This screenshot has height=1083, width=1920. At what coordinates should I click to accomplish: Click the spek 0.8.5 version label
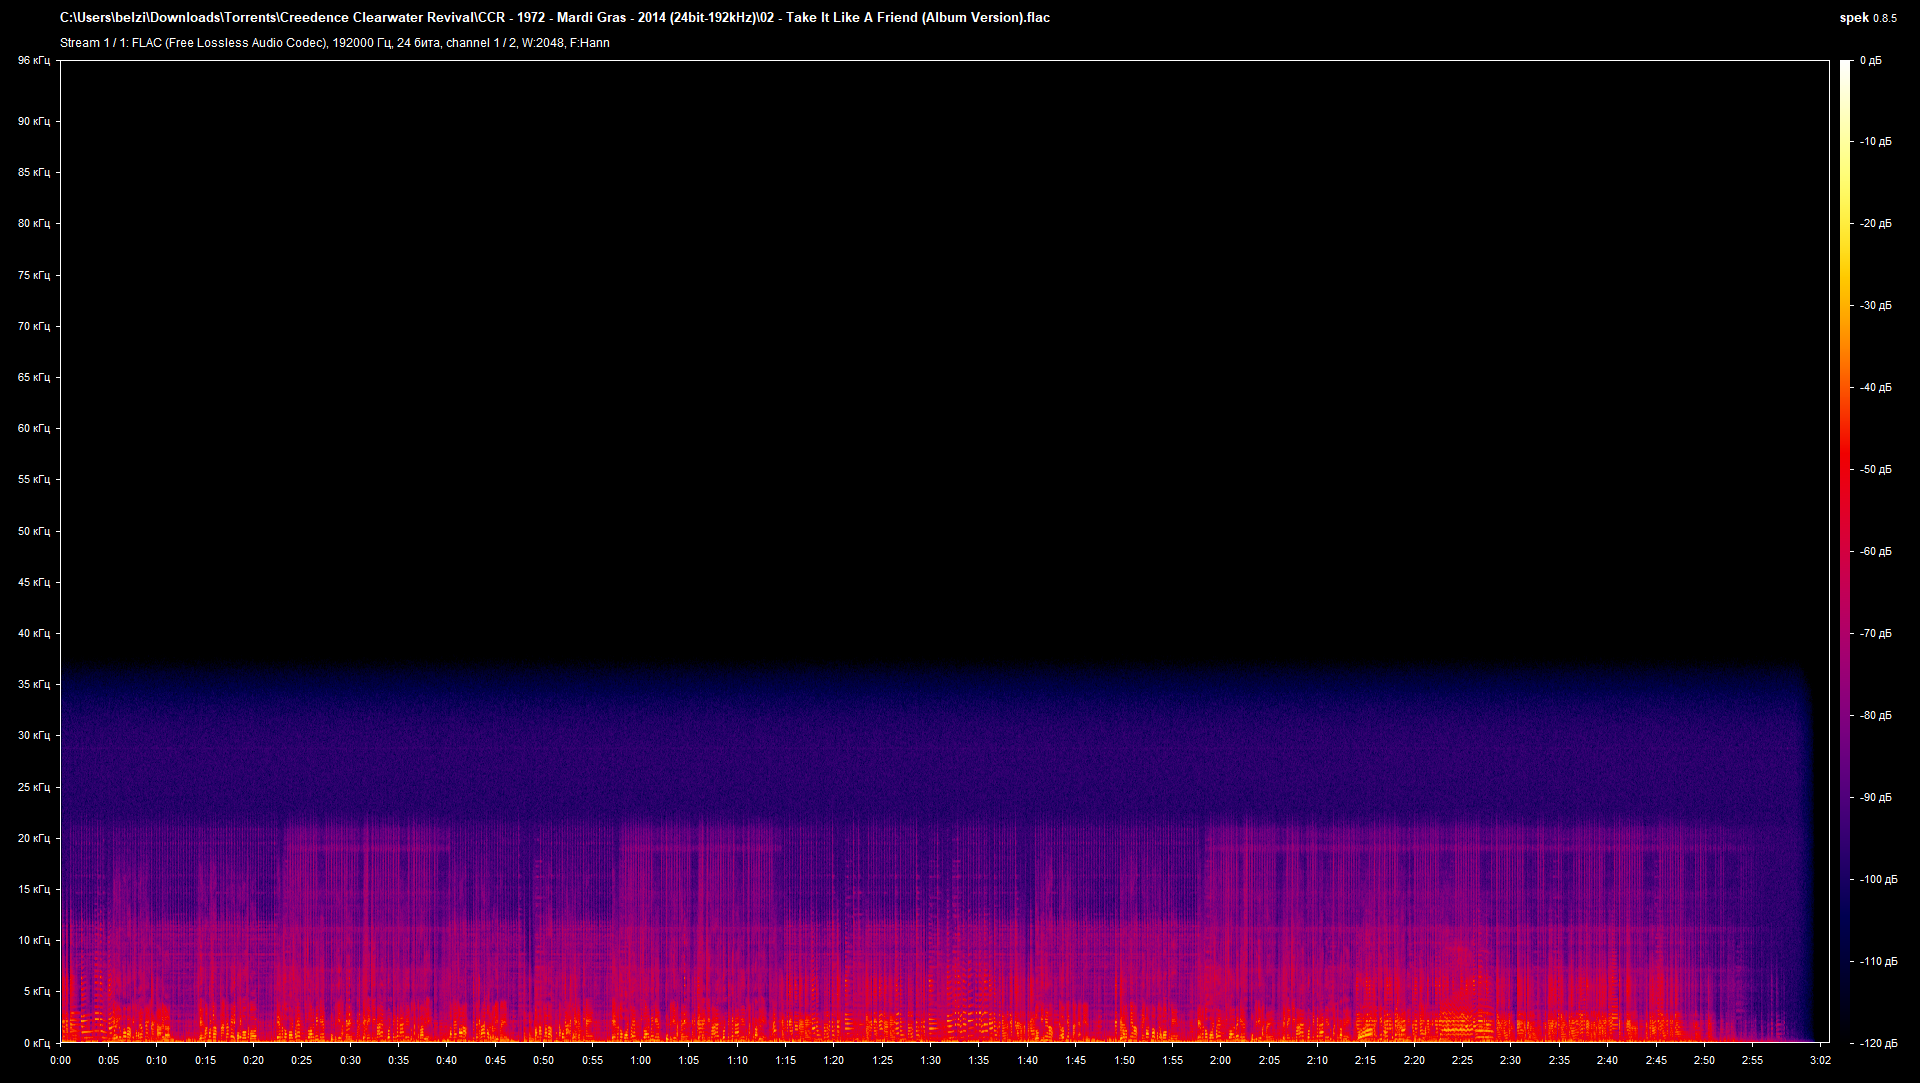(1867, 18)
